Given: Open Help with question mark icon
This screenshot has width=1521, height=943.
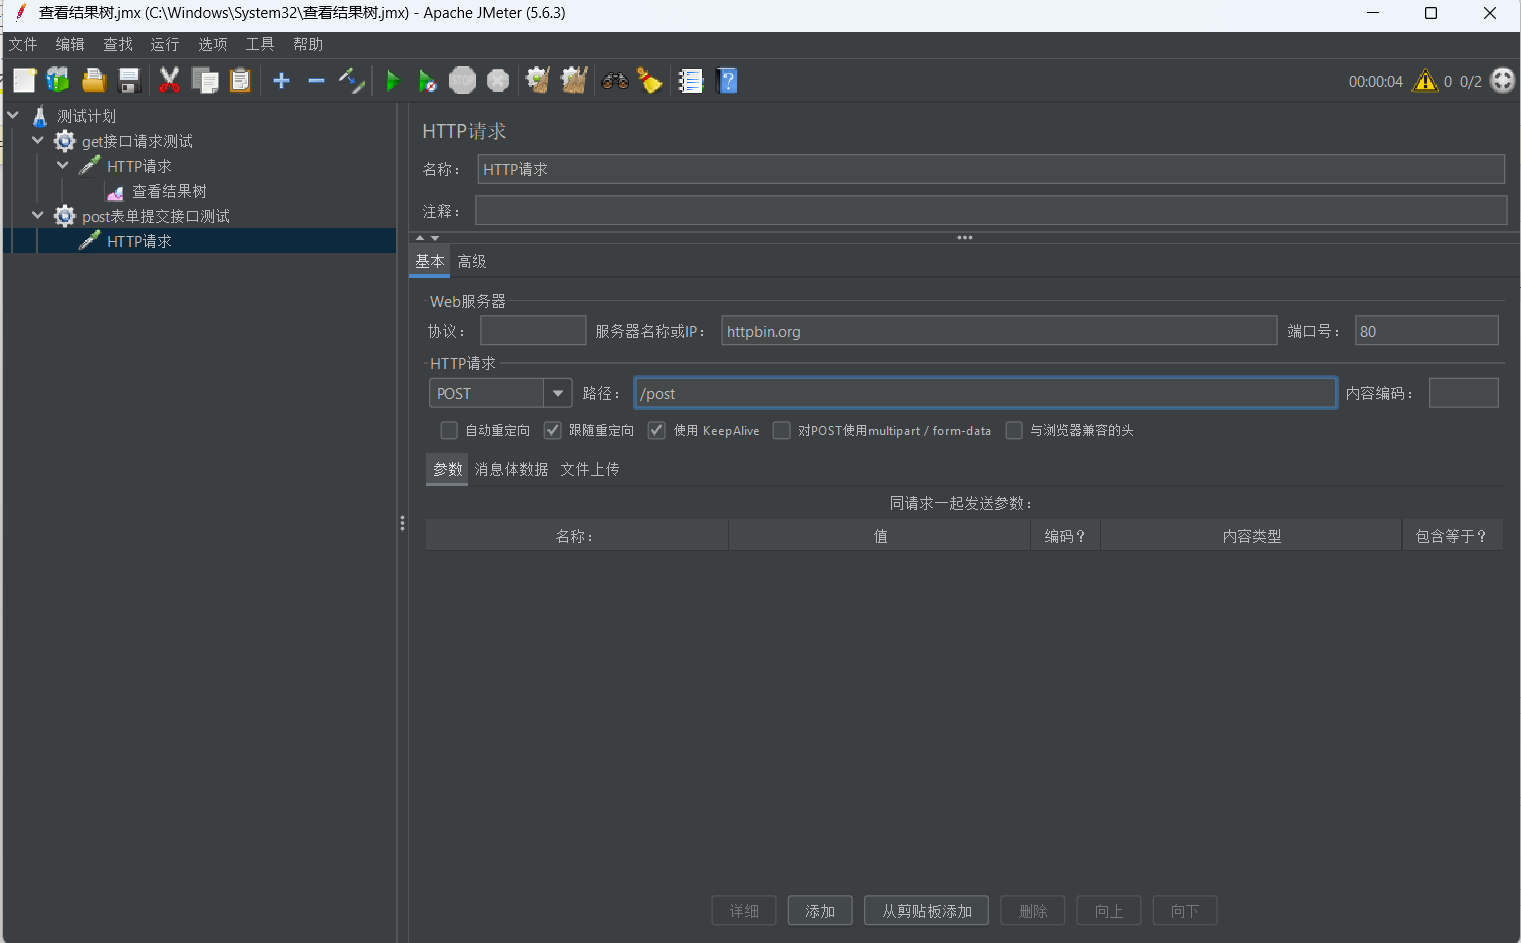Looking at the screenshot, I should pos(727,81).
